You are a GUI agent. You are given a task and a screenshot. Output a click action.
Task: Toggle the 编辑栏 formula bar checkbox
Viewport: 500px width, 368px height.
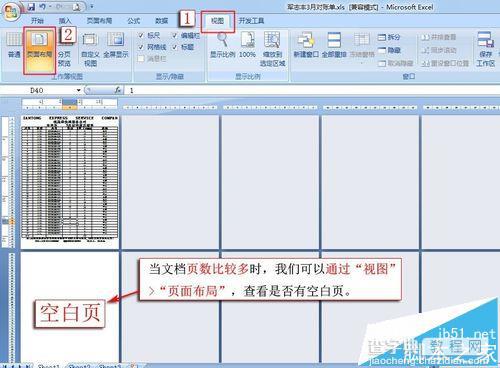(175, 35)
